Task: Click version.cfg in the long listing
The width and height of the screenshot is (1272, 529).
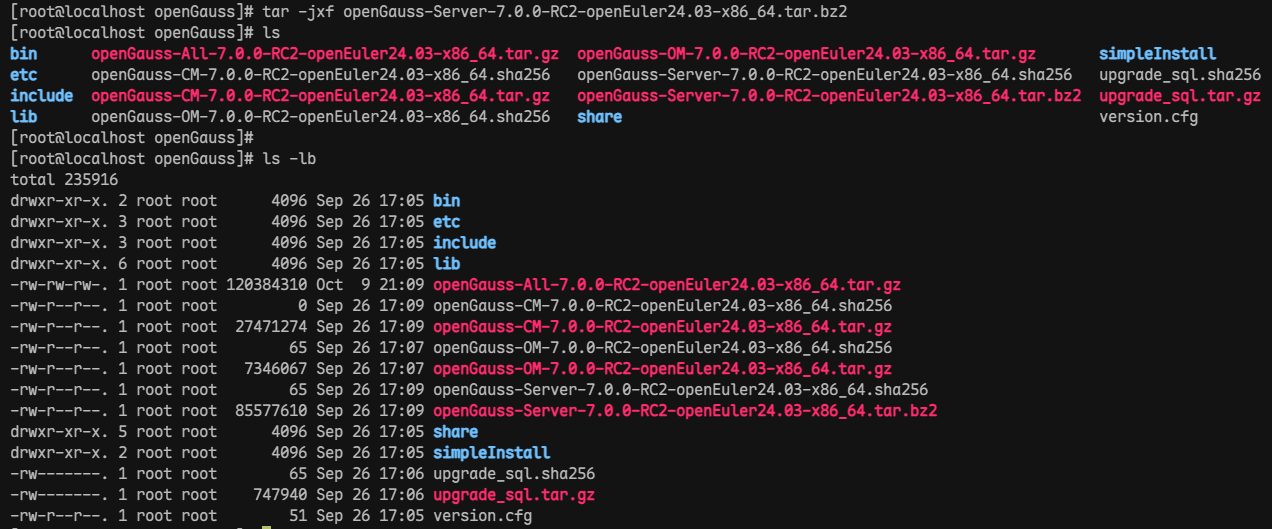Action: point(482,516)
